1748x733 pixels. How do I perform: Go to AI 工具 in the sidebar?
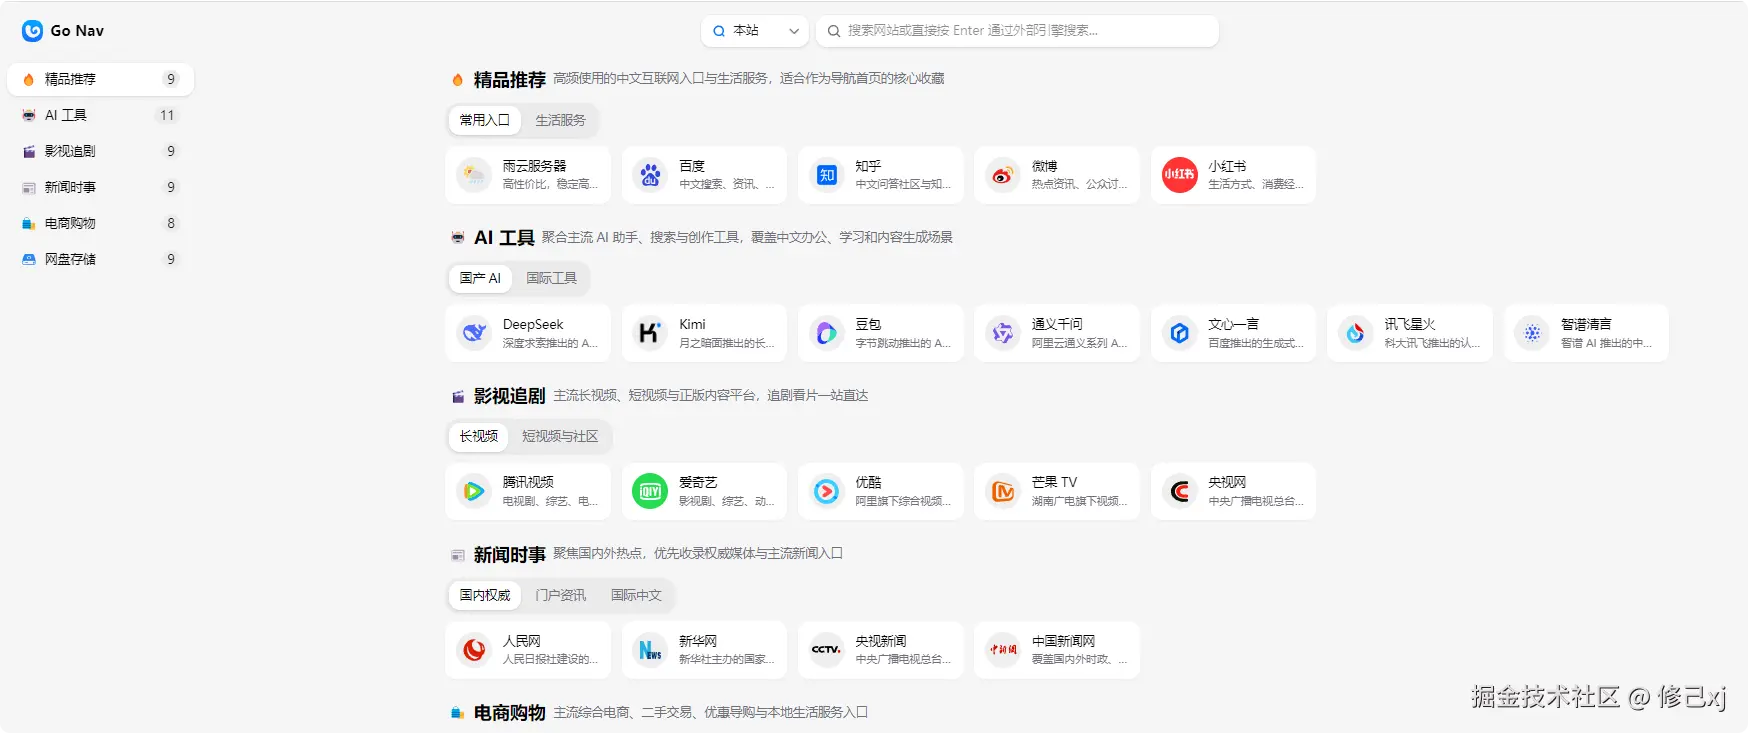(x=100, y=115)
